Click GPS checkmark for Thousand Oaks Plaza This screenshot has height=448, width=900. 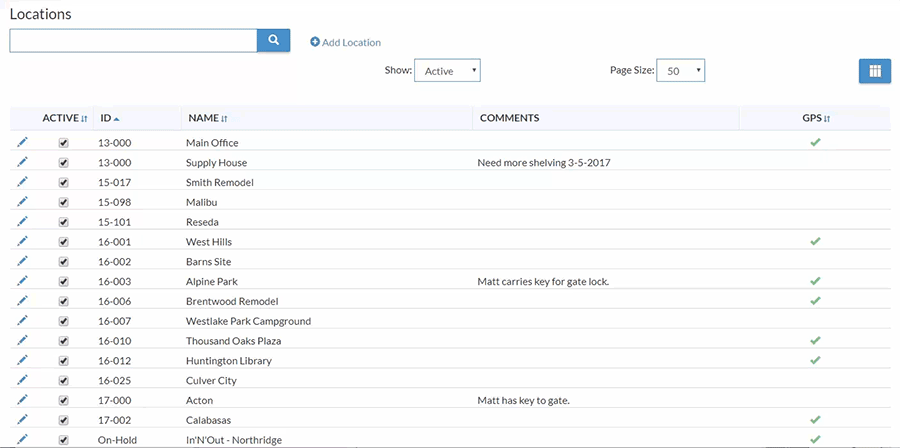(x=815, y=341)
